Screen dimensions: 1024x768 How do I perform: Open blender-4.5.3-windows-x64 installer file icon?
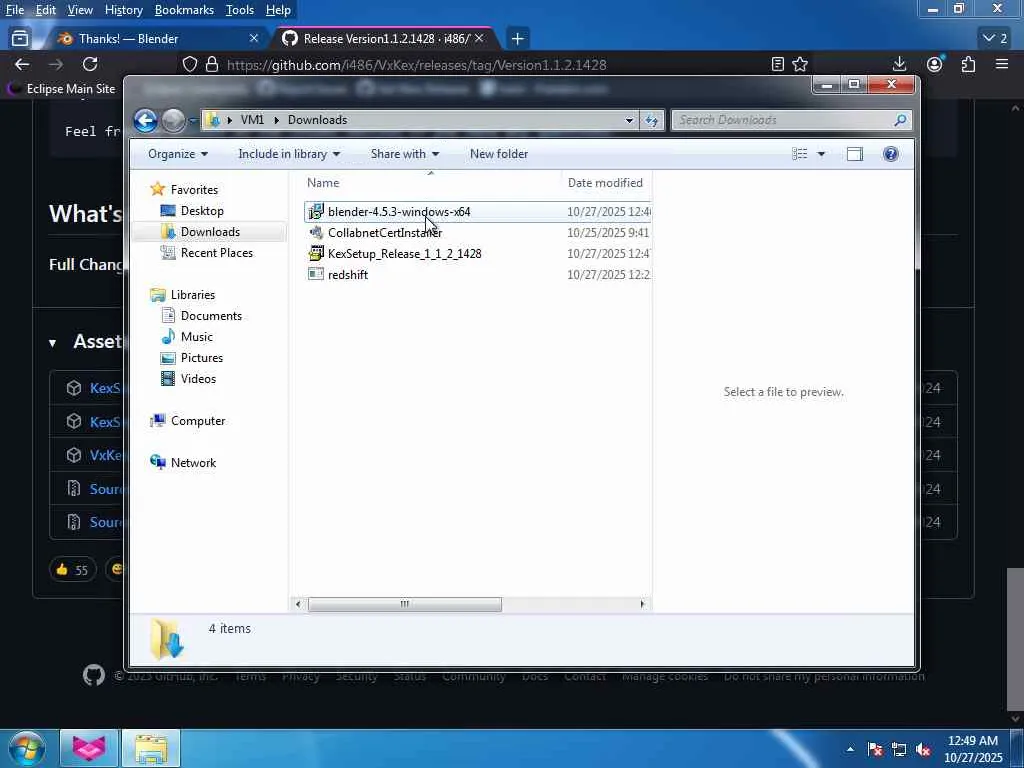point(316,212)
